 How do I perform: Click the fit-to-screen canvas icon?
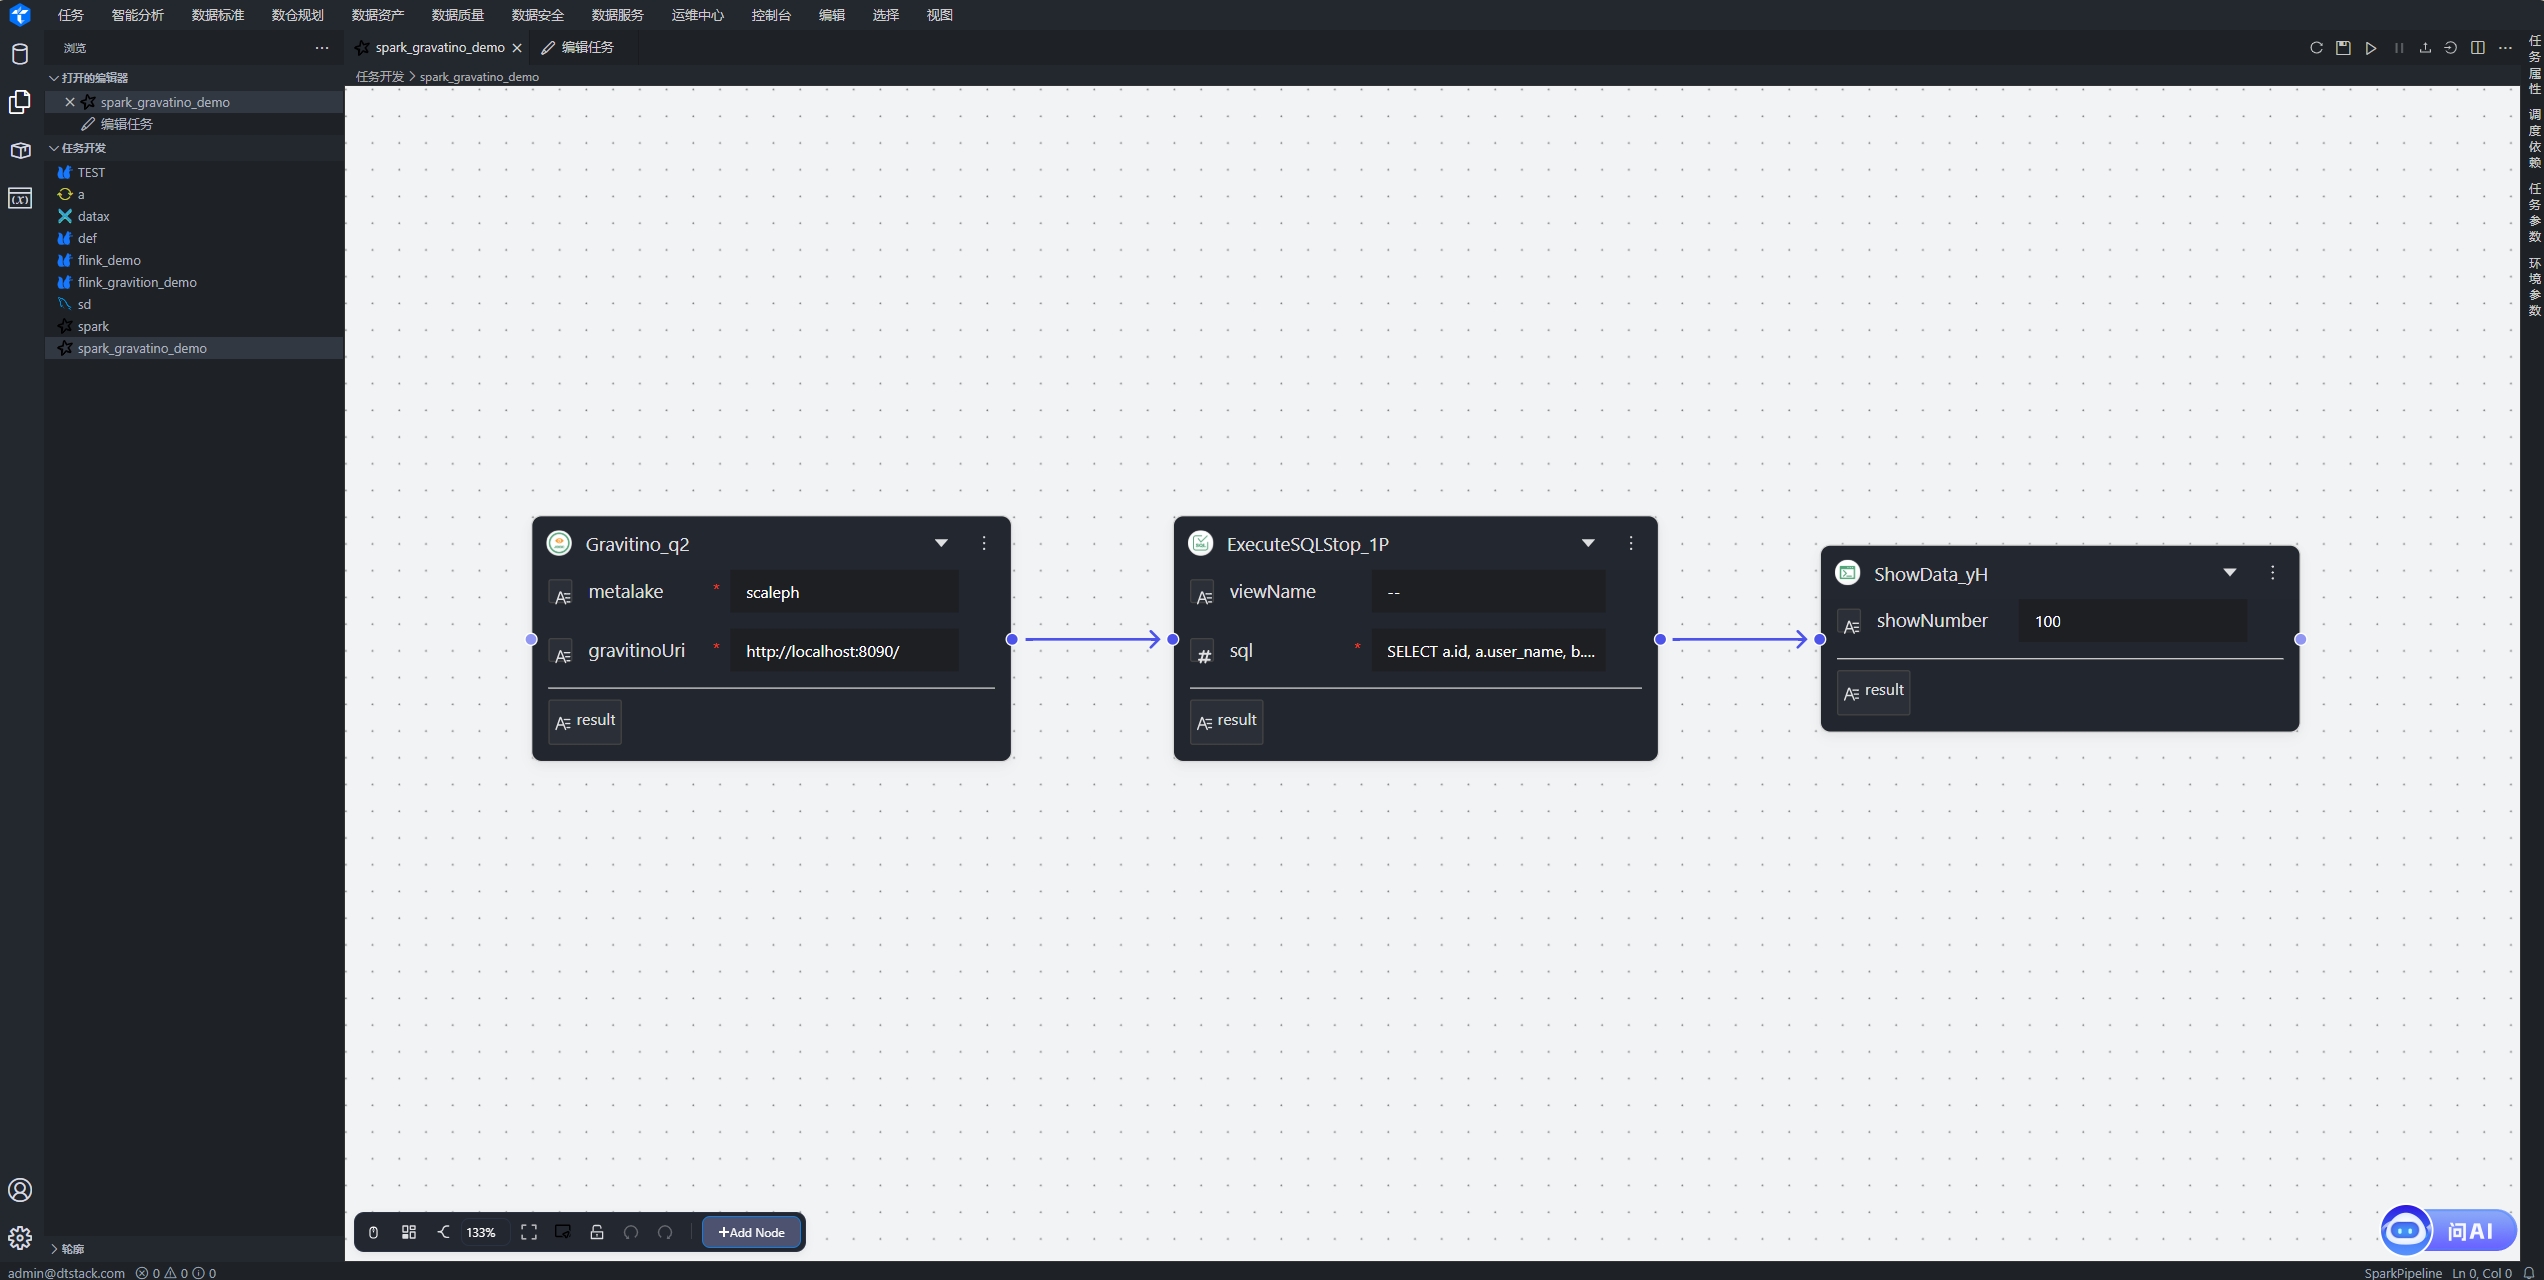tap(529, 1232)
